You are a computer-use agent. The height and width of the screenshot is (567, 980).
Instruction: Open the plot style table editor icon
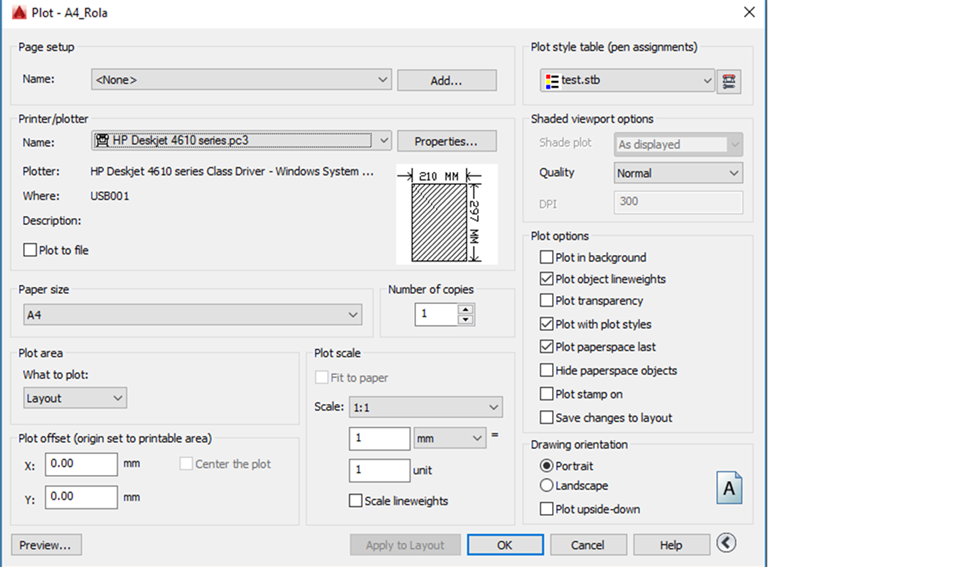729,81
